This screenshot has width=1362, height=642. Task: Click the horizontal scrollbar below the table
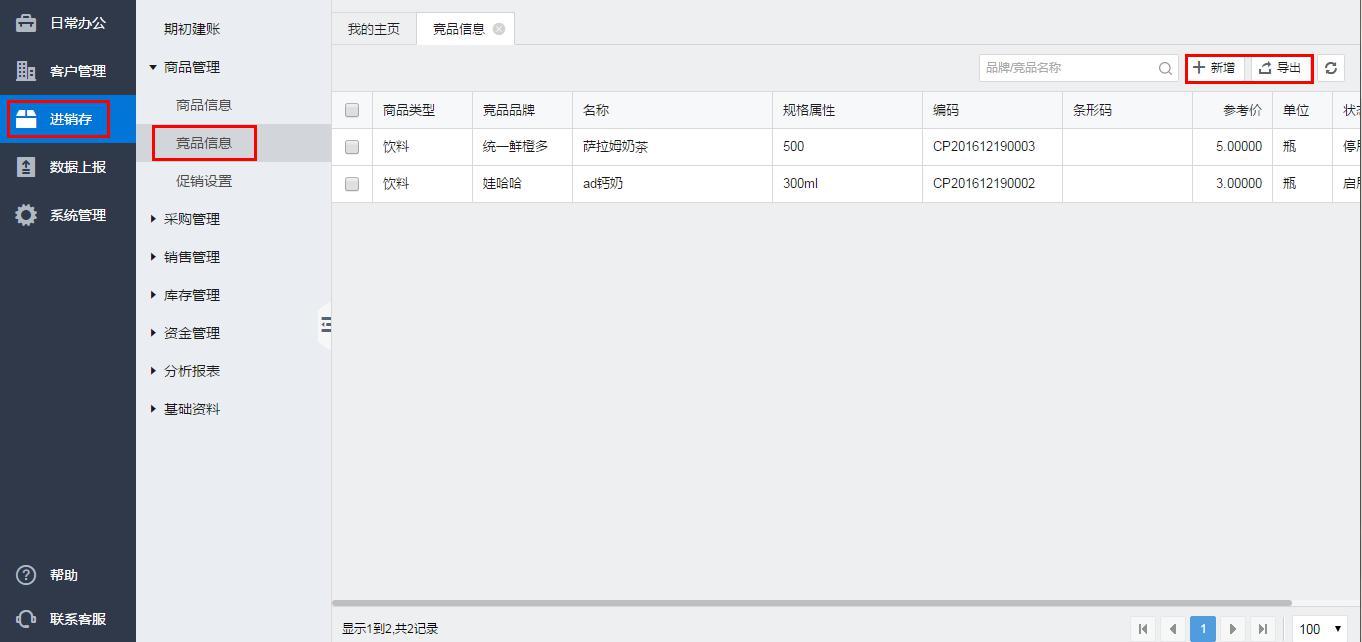click(x=811, y=603)
